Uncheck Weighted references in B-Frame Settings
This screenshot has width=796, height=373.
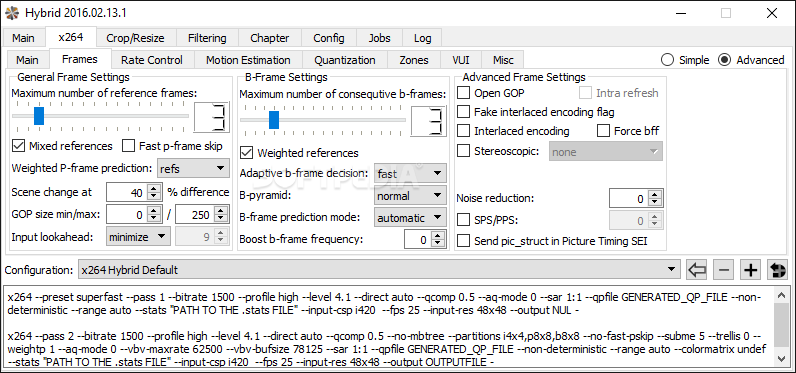247,153
